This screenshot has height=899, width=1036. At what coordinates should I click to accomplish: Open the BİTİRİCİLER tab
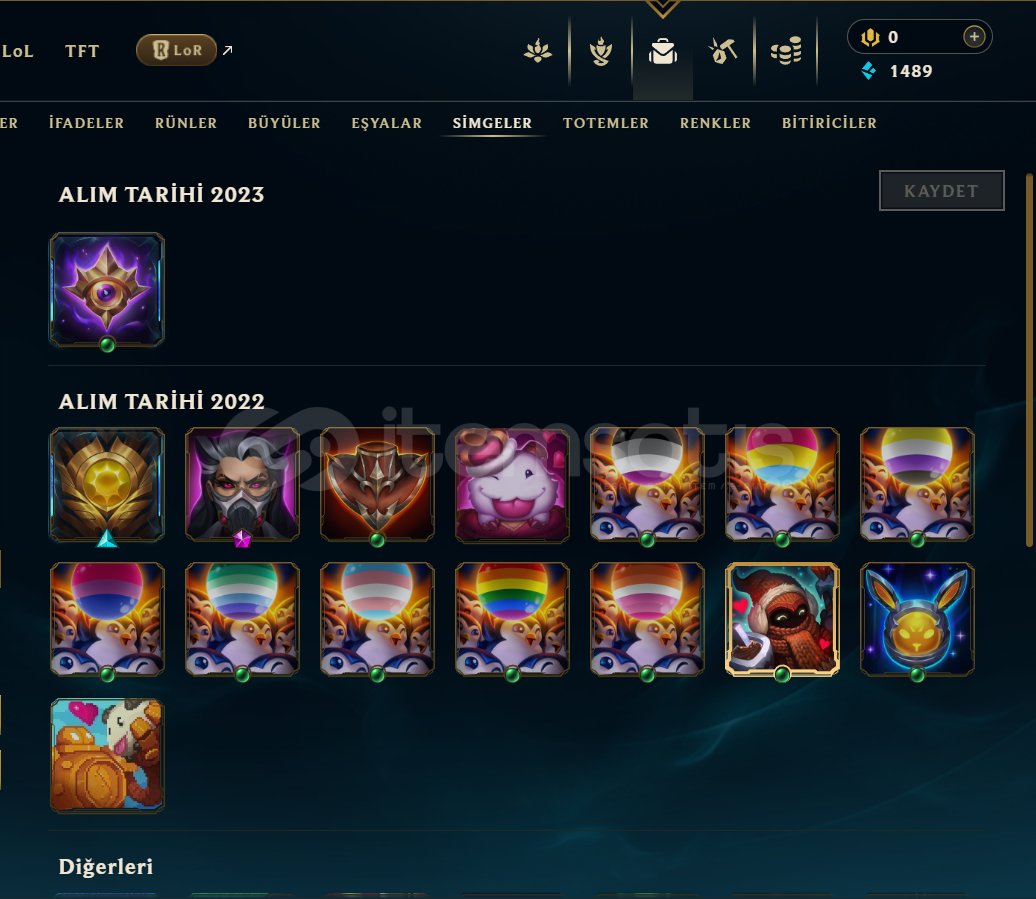pyautogui.click(x=829, y=123)
